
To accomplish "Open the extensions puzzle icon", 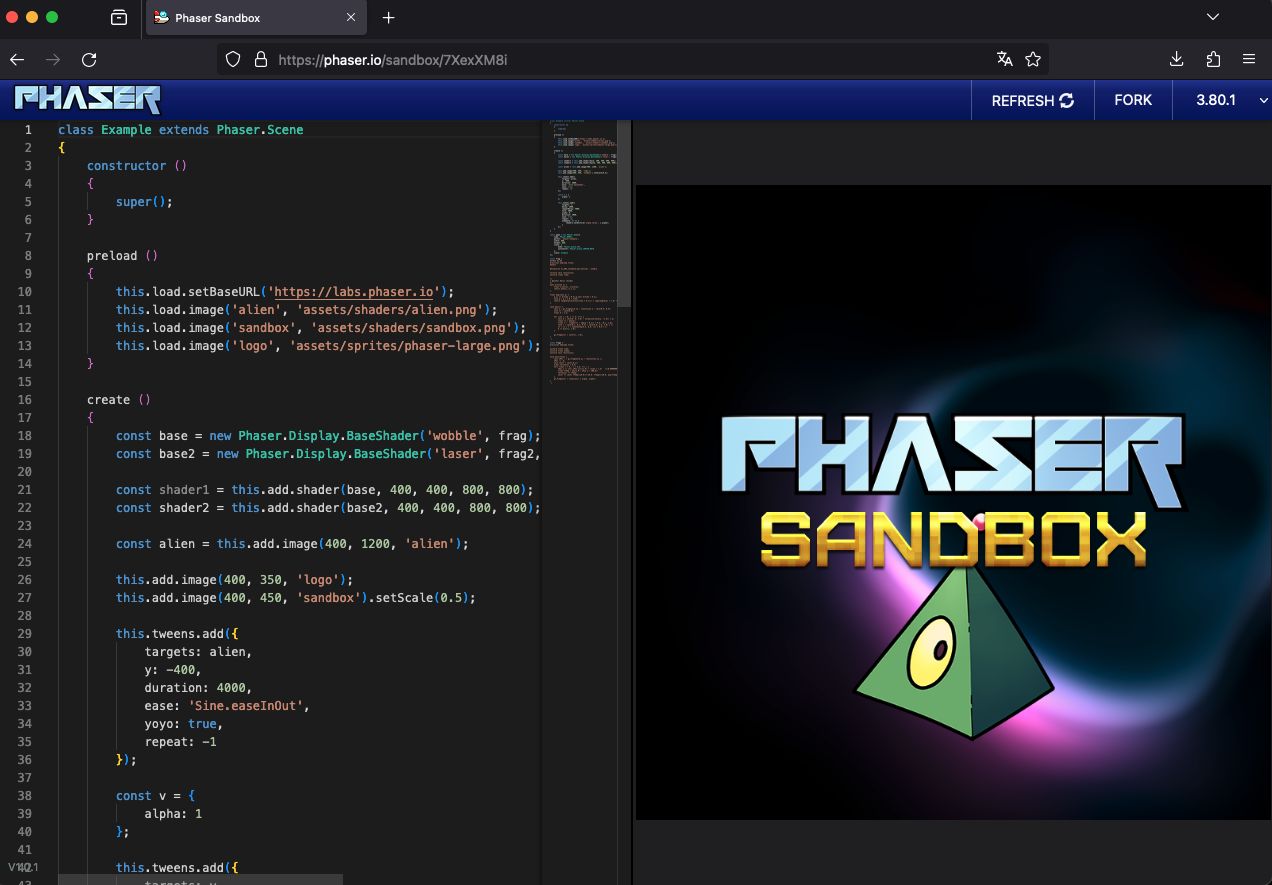I will [1213, 60].
